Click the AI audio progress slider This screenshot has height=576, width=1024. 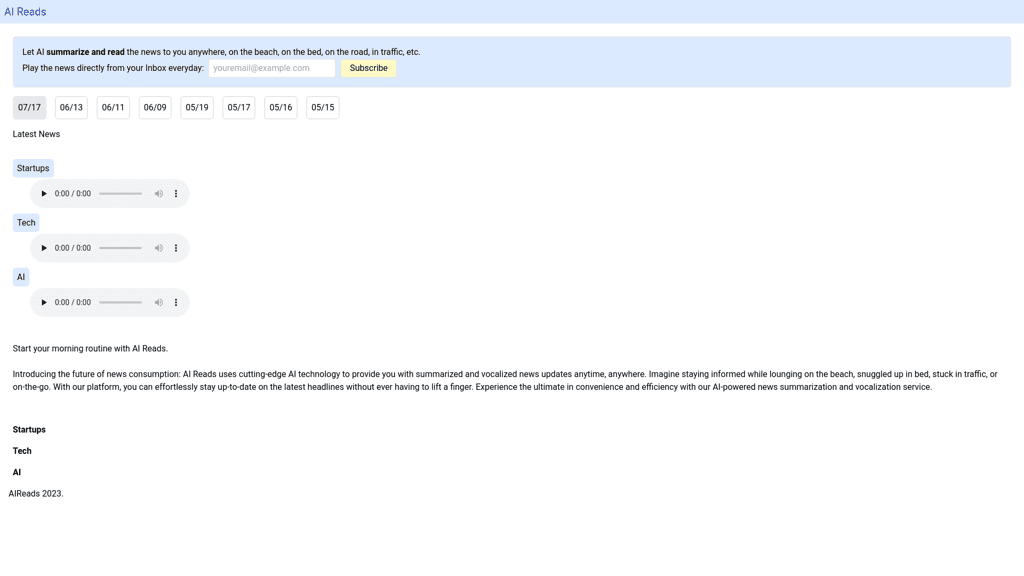(120, 303)
